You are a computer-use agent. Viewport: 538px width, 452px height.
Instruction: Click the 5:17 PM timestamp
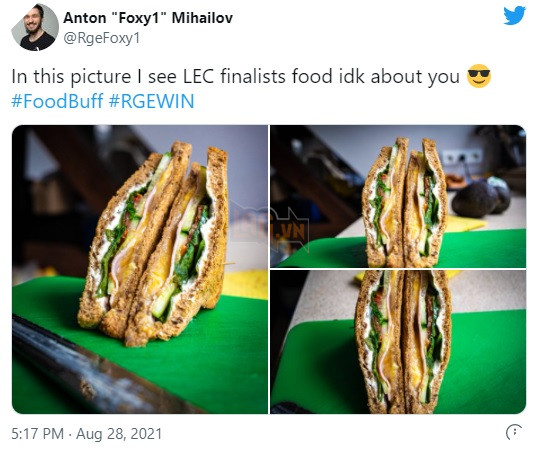click(38, 434)
